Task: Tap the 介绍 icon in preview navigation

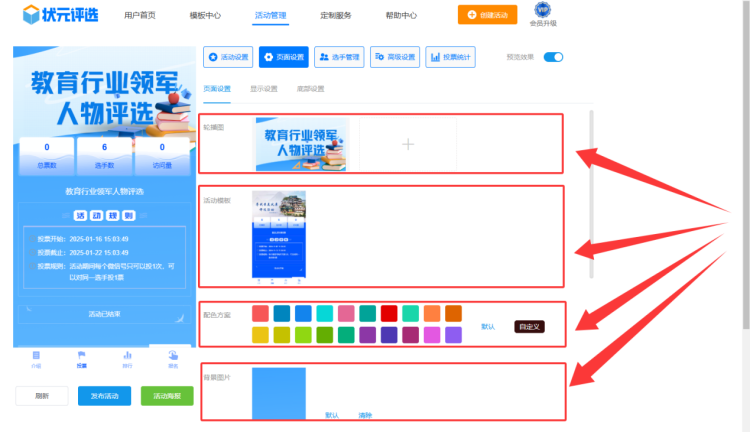Action: pos(36,356)
